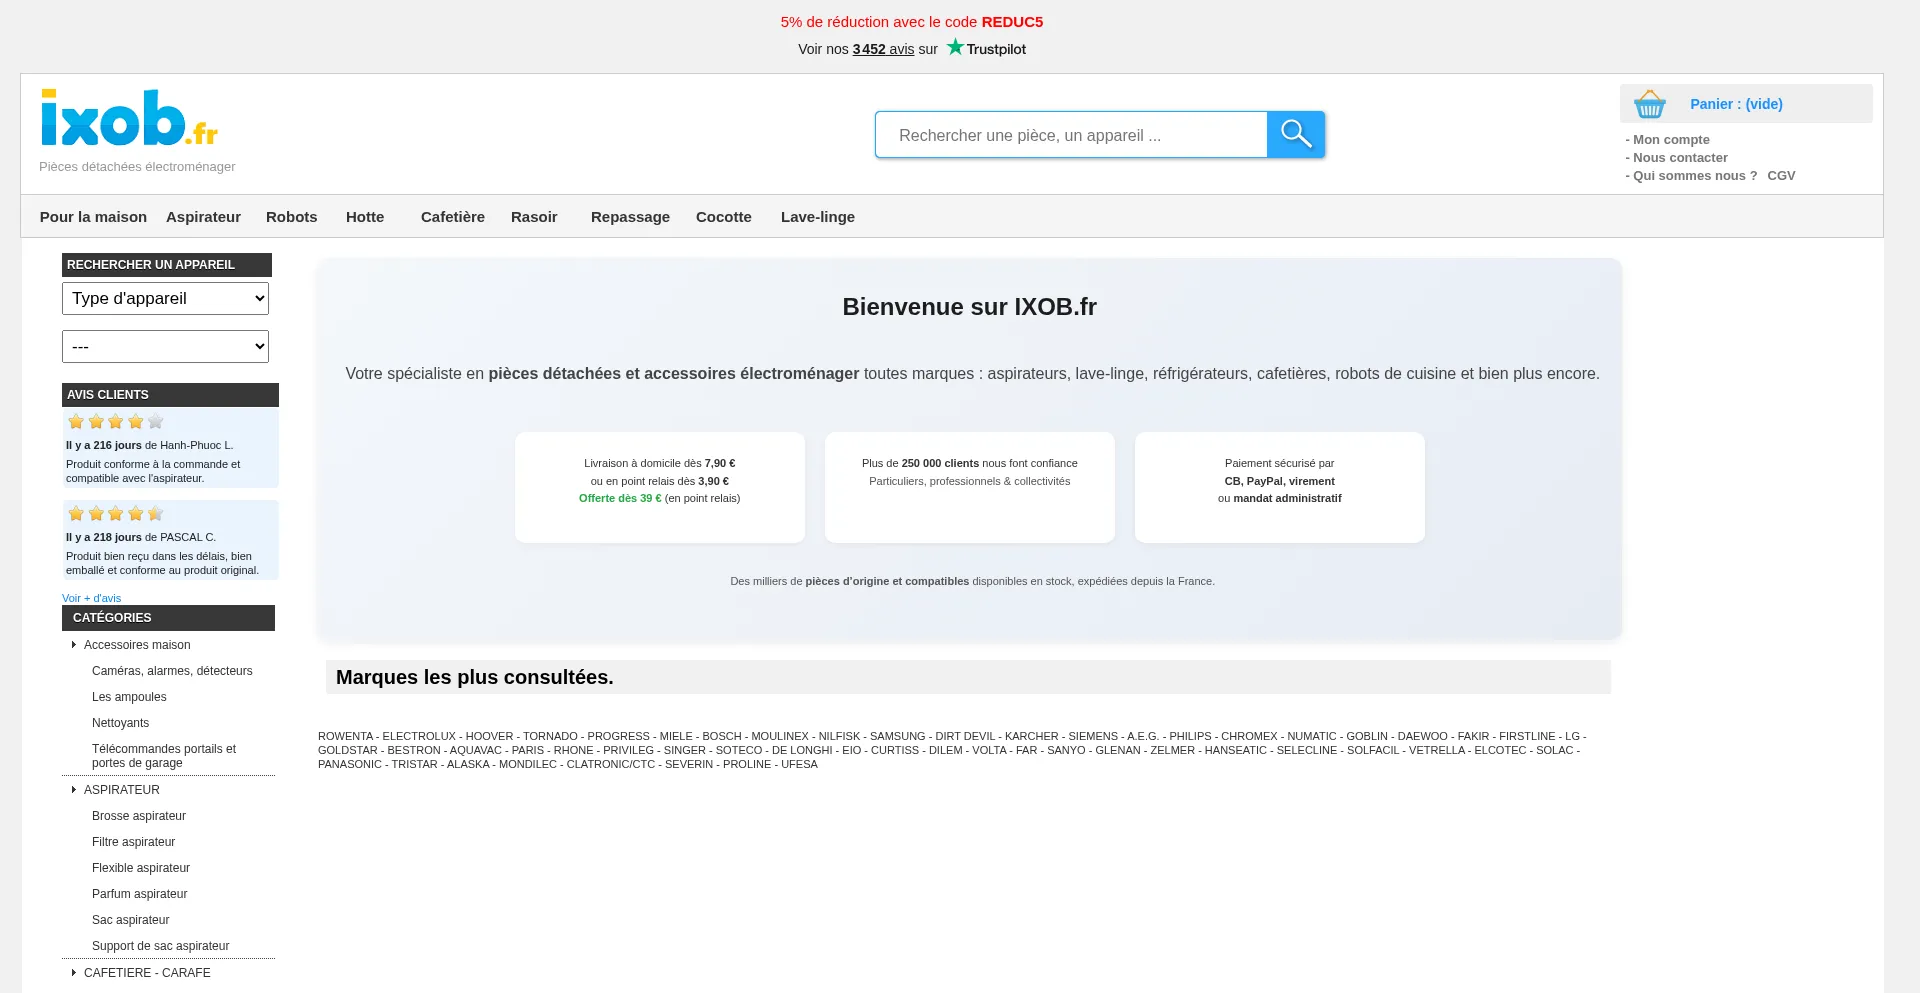
Task: Click the star rating of Hanh-Phuoc L. review
Action: click(x=115, y=422)
